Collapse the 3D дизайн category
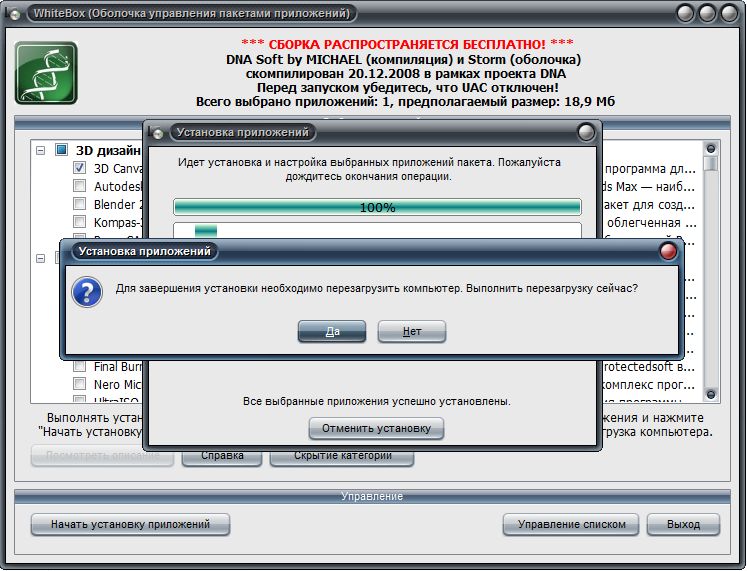This screenshot has height=571, width=747. coord(40,150)
